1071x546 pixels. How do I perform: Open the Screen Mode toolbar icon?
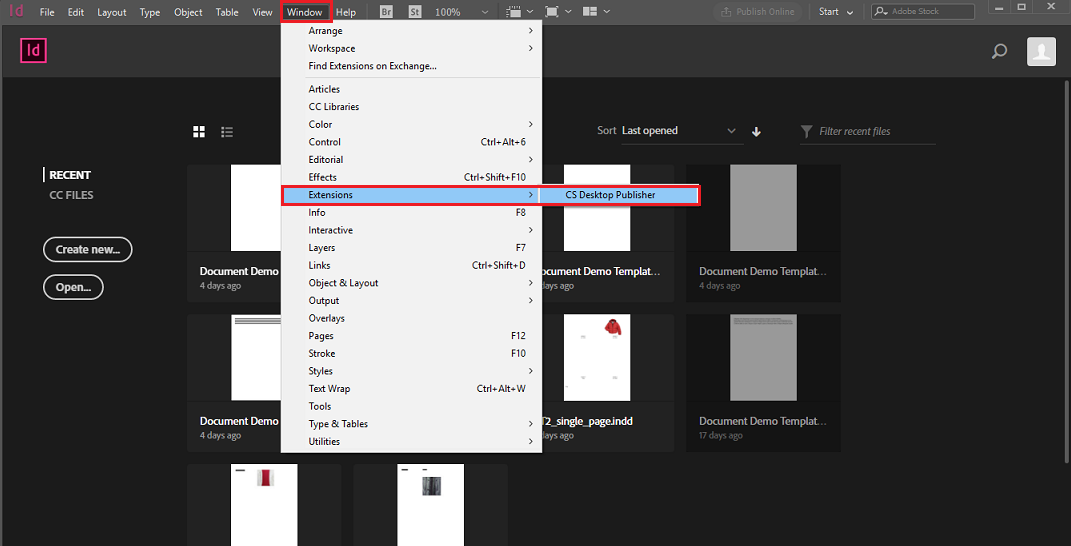pyautogui.click(x=557, y=12)
